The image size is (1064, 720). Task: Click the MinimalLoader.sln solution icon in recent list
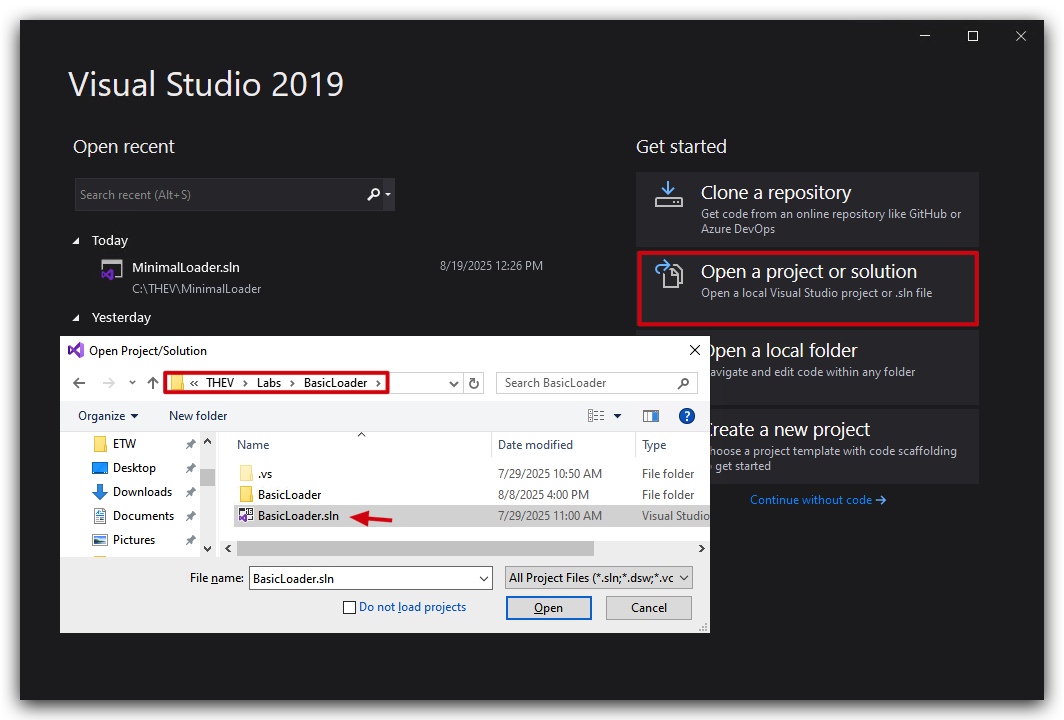pos(111,269)
